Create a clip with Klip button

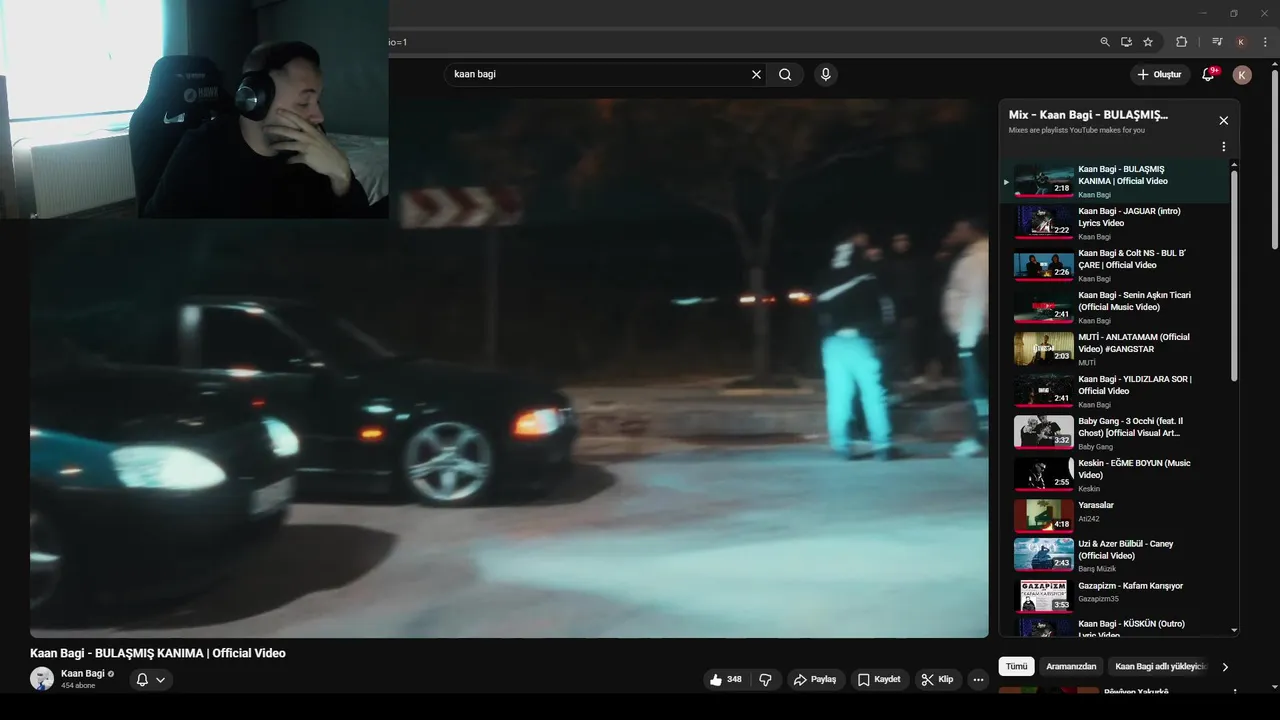(937, 679)
